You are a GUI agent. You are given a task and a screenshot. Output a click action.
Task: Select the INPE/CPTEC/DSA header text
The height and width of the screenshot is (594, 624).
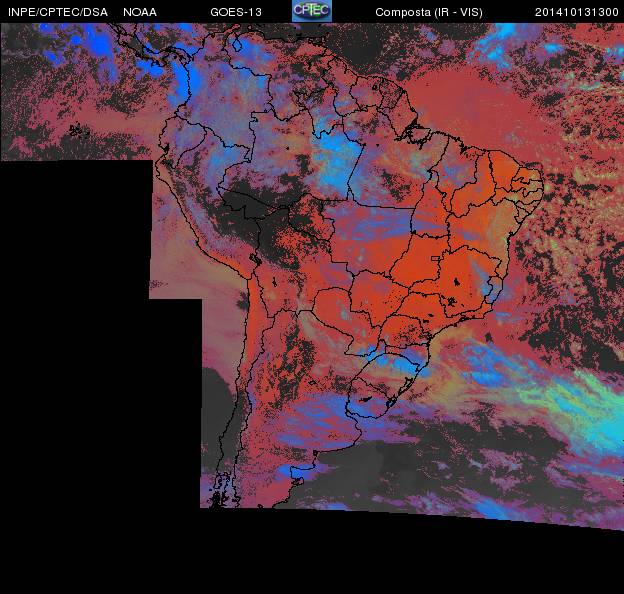pos(58,12)
